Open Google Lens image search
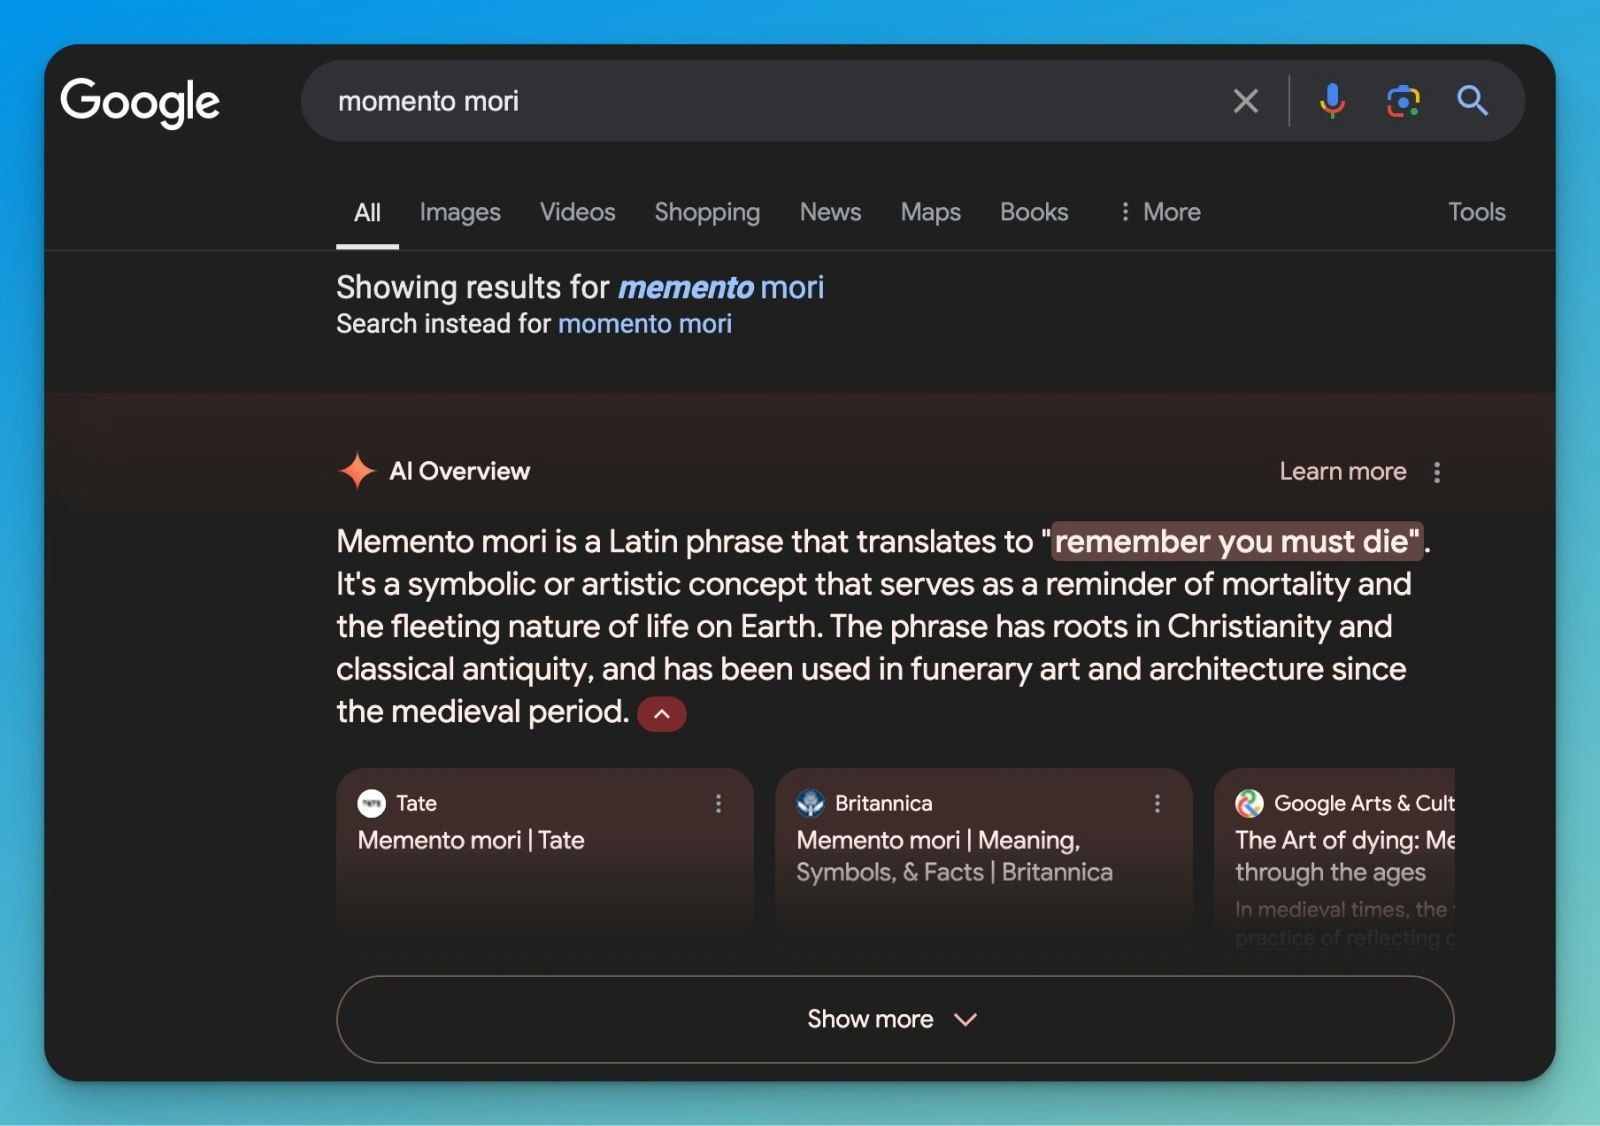Screen dimensions: 1600x1126 click(1403, 101)
